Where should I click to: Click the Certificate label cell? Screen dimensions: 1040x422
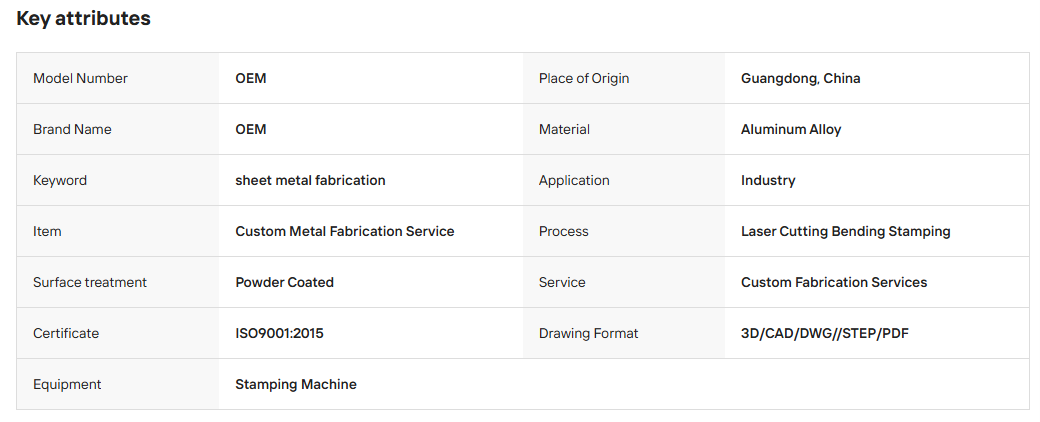click(x=117, y=334)
